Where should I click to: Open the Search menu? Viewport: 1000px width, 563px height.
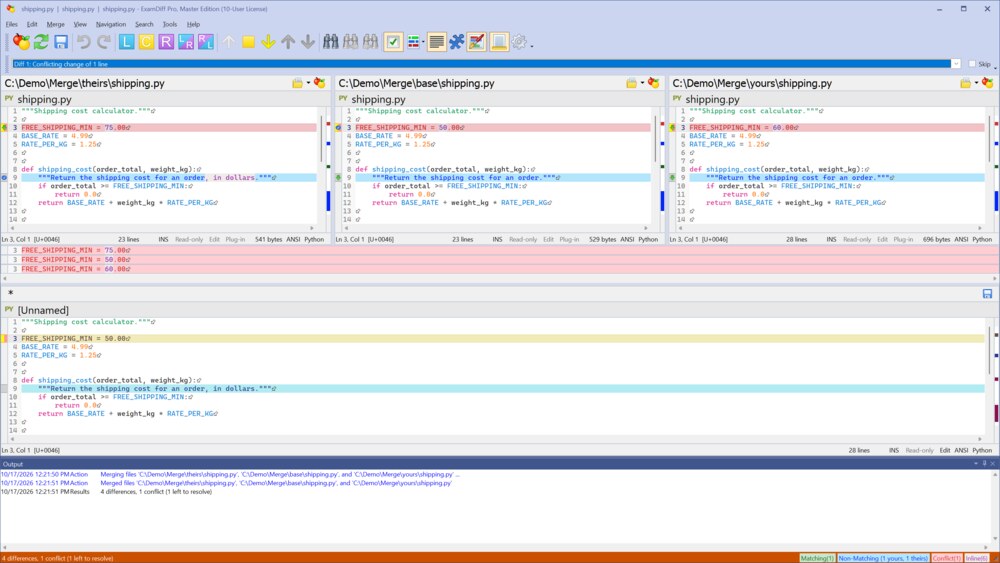pyautogui.click(x=144, y=24)
